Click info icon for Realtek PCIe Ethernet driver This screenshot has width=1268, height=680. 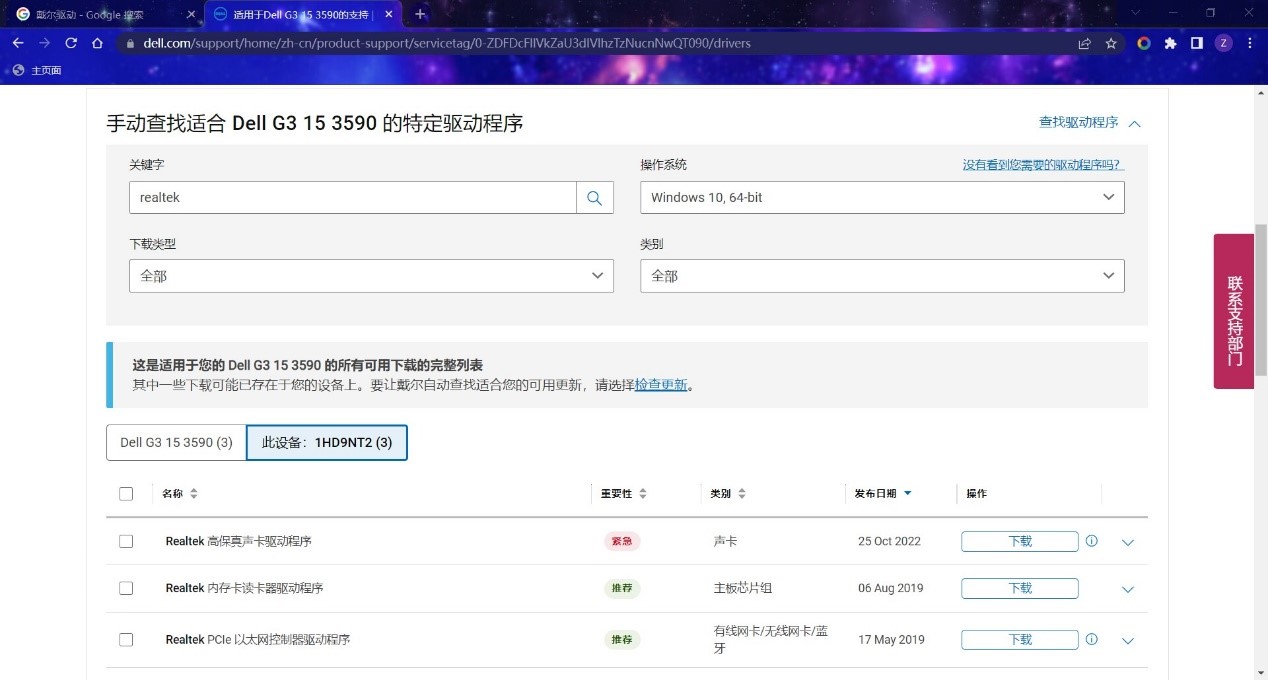click(x=1091, y=639)
